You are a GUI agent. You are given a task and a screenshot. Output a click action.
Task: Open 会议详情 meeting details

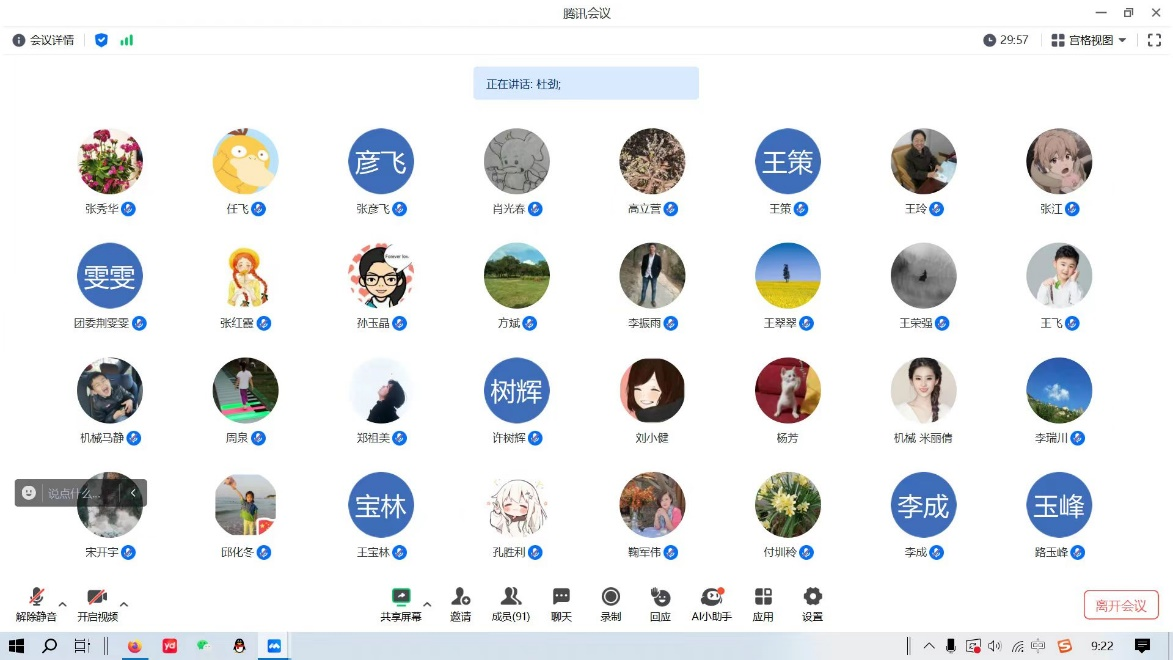[x=43, y=40]
